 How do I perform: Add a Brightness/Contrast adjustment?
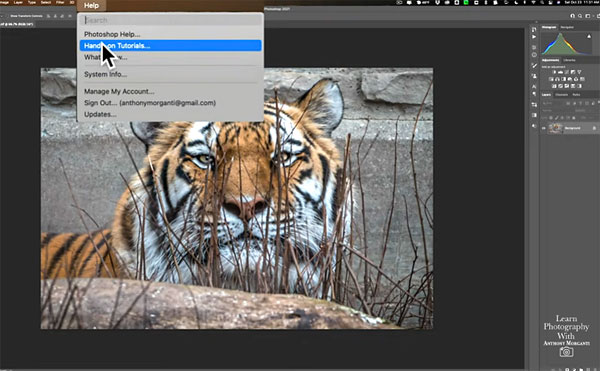[554, 72]
